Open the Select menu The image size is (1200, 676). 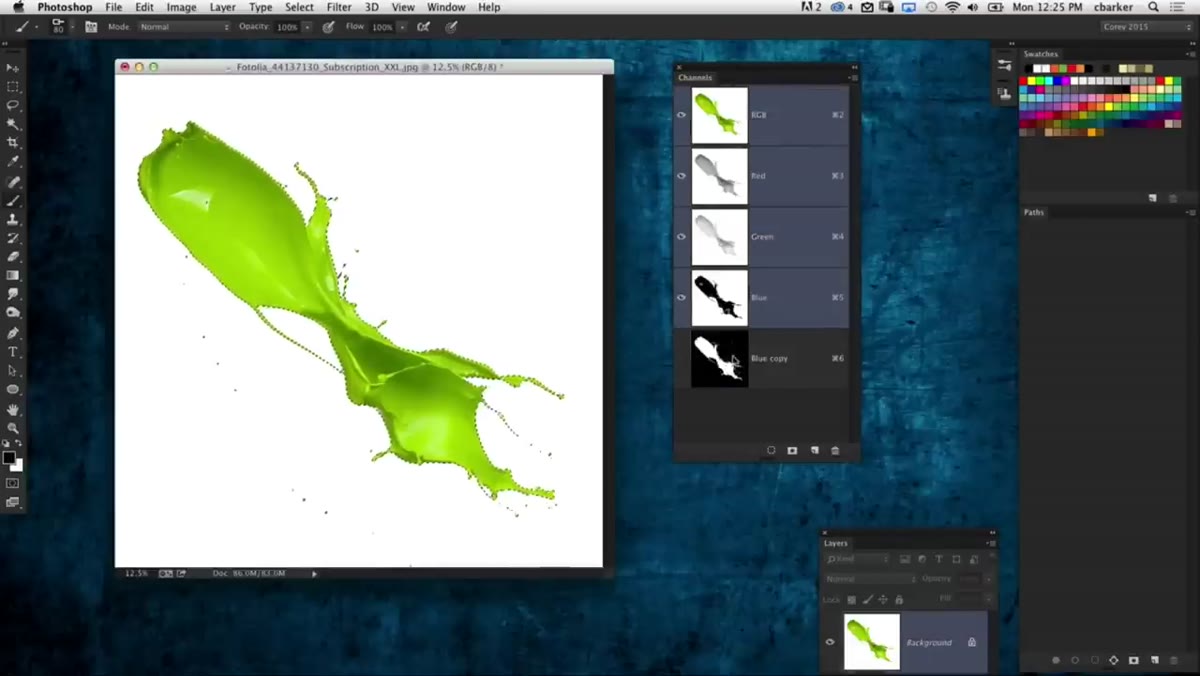(299, 7)
